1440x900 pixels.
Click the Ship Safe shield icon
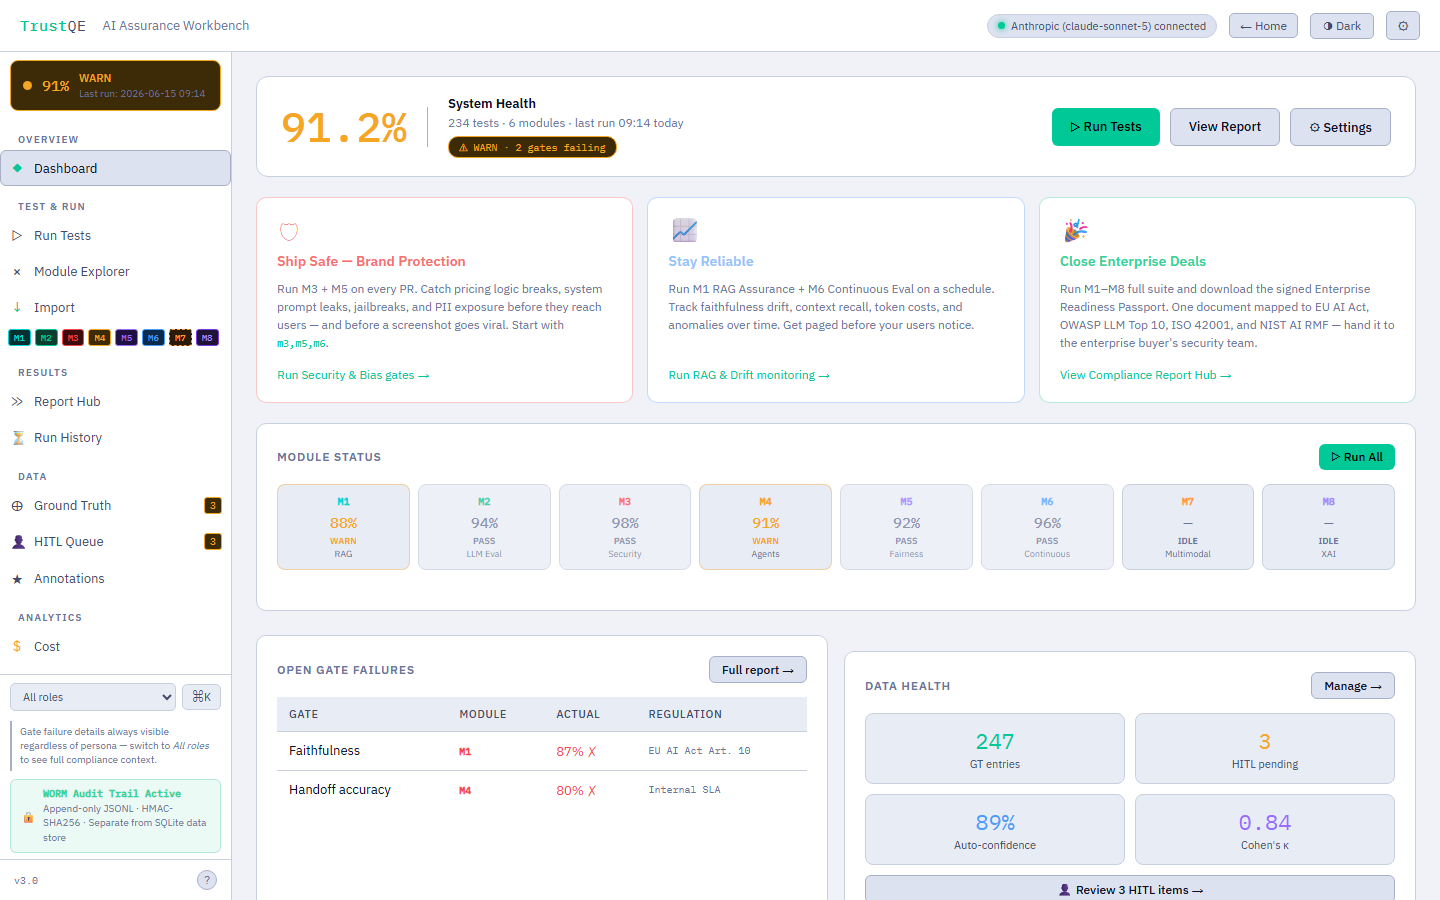289,231
